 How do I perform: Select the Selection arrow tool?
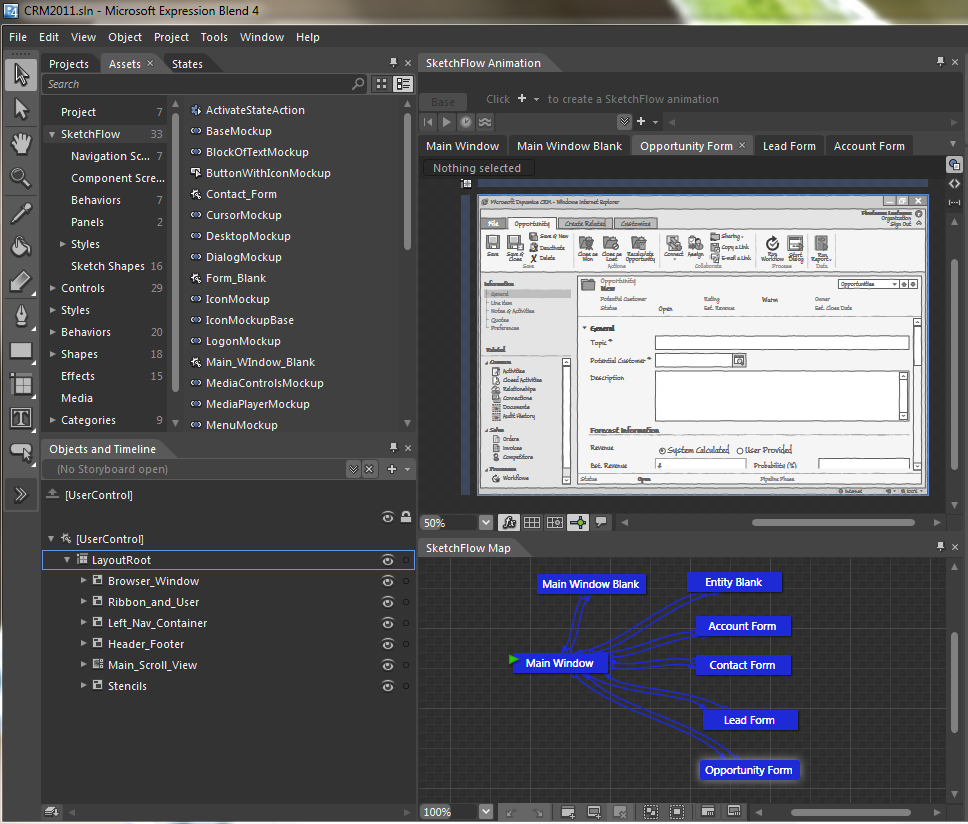click(21, 75)
